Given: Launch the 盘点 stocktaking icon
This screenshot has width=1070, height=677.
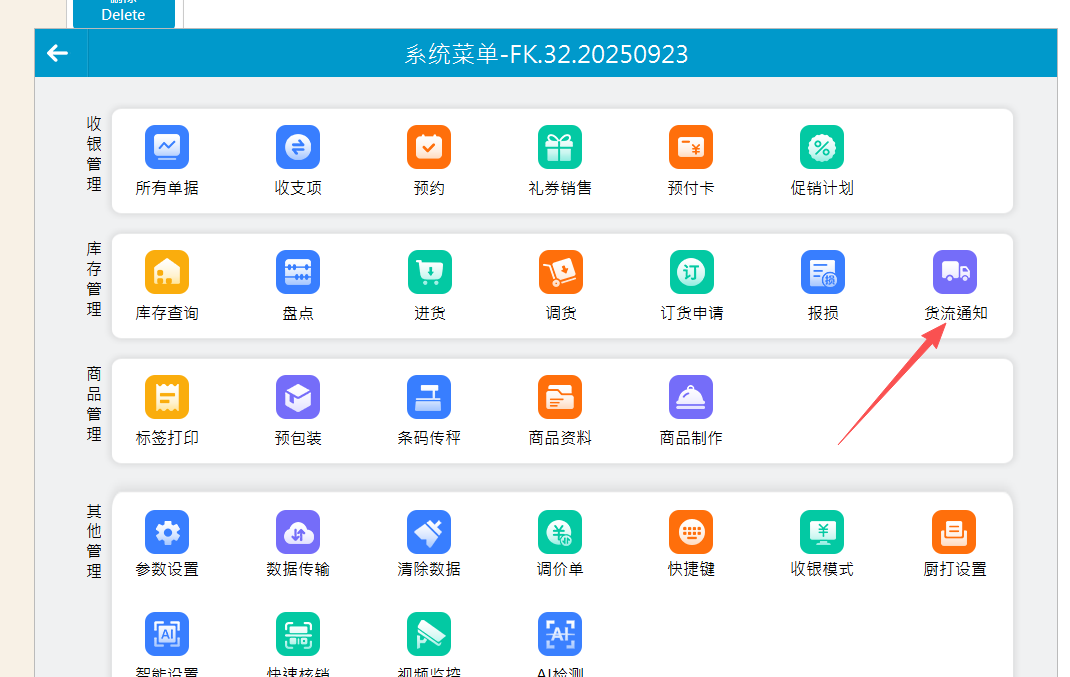Looking at the screenshot, I should tap(298, 272).
